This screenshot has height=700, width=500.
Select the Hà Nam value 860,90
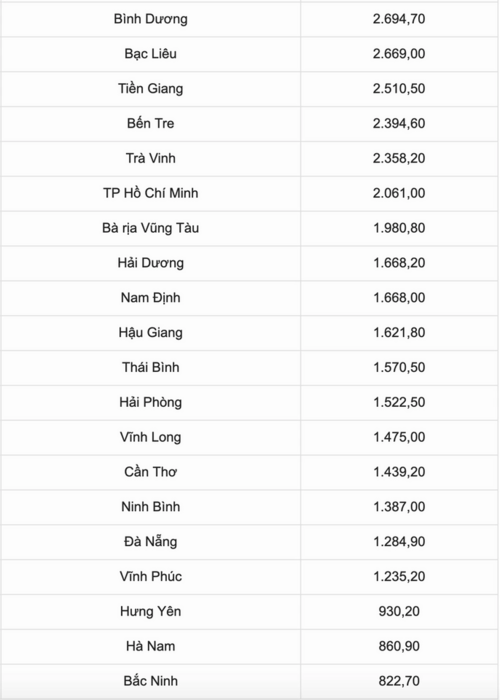click(x=399, y=646)
